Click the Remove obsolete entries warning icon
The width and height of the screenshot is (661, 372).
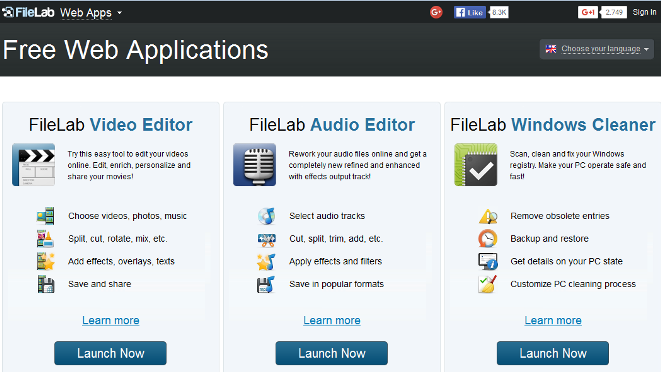(x=488, y=216)
